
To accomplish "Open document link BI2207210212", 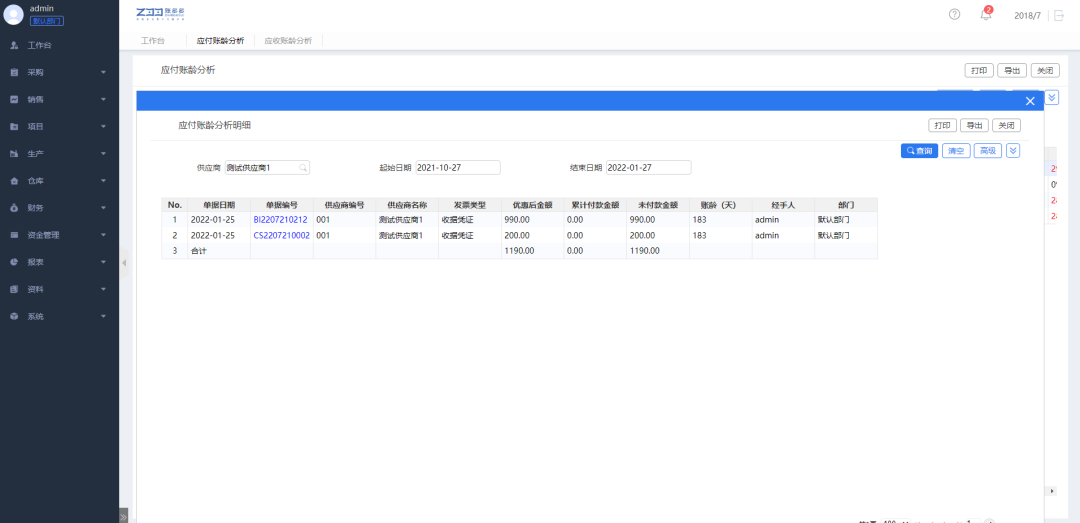I will point(280,219).
